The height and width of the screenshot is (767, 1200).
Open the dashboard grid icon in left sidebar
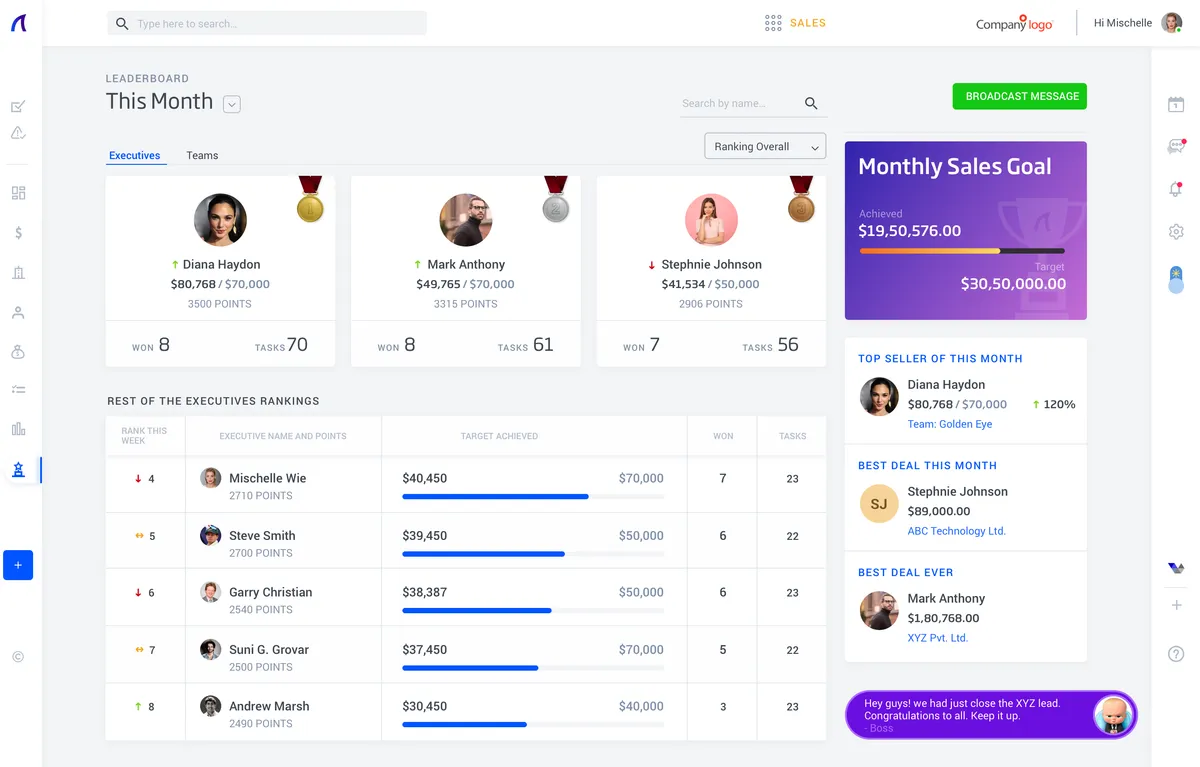point(18,193)
